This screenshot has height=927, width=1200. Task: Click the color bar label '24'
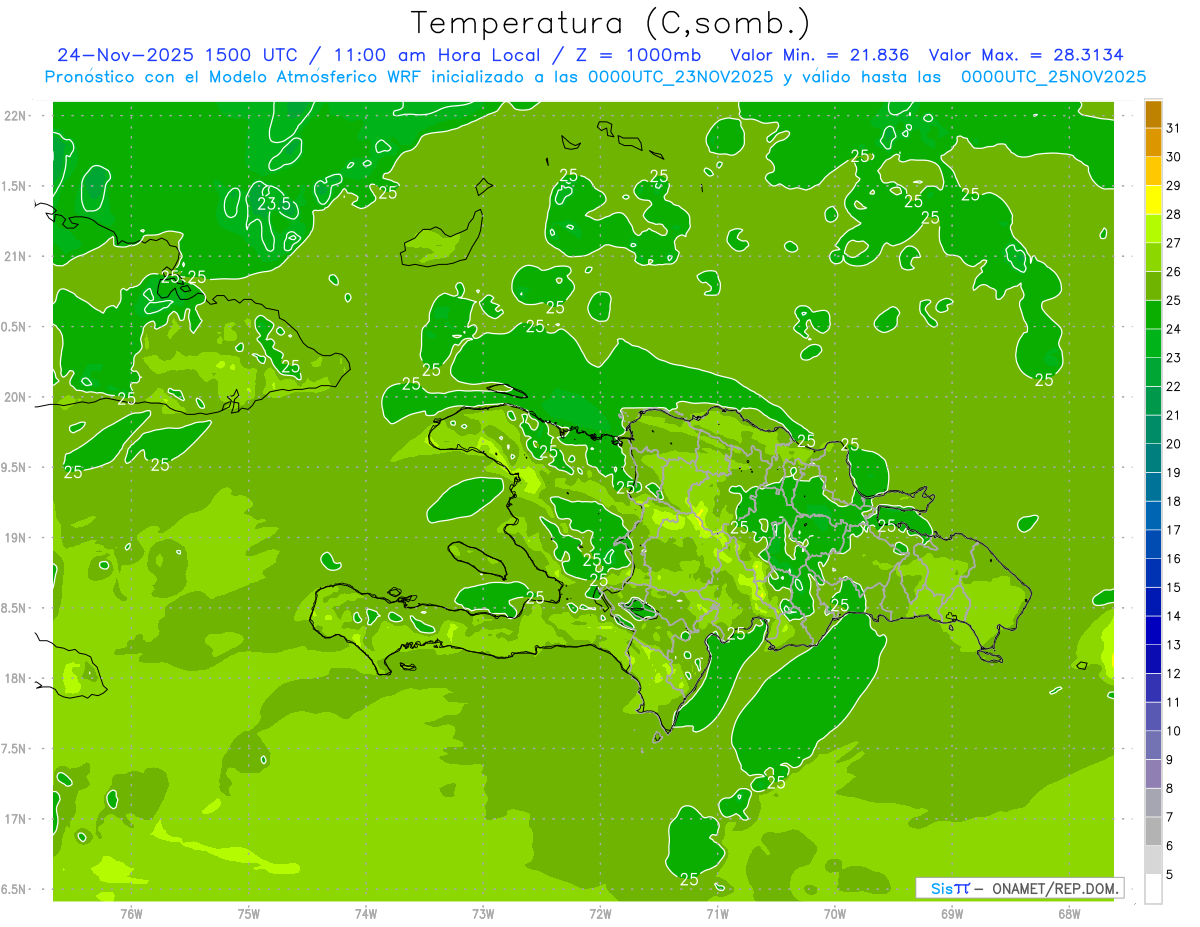pos(1174,329)
